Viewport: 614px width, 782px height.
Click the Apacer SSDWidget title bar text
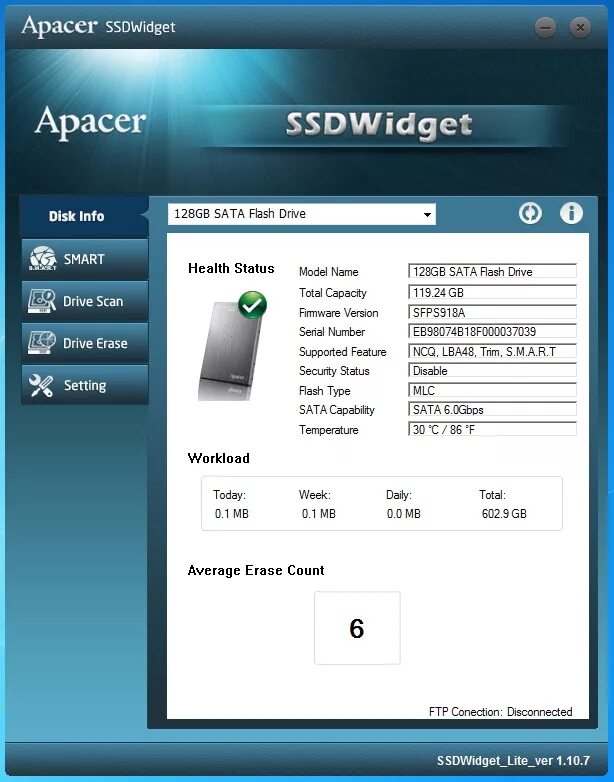(x=98, y=26)
